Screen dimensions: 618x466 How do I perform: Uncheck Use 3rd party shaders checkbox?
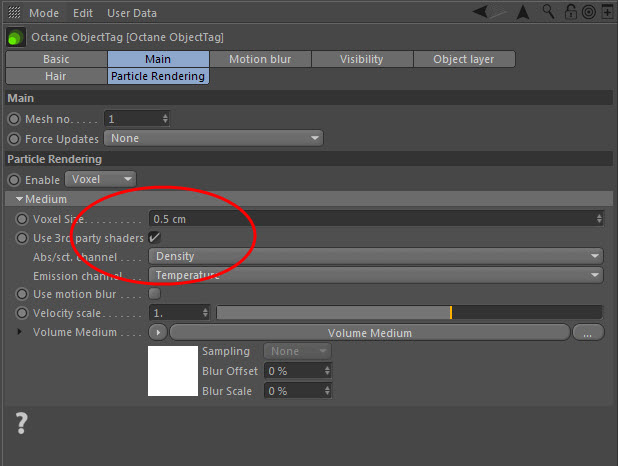tap(154, 237)
